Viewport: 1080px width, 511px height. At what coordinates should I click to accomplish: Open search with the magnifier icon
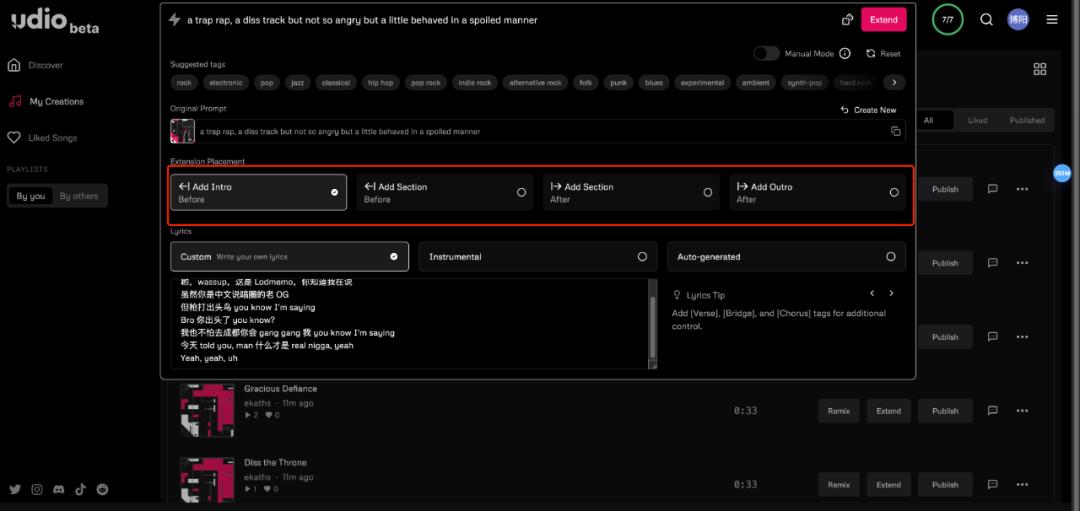pyautogui.click(x=986, y=20)
